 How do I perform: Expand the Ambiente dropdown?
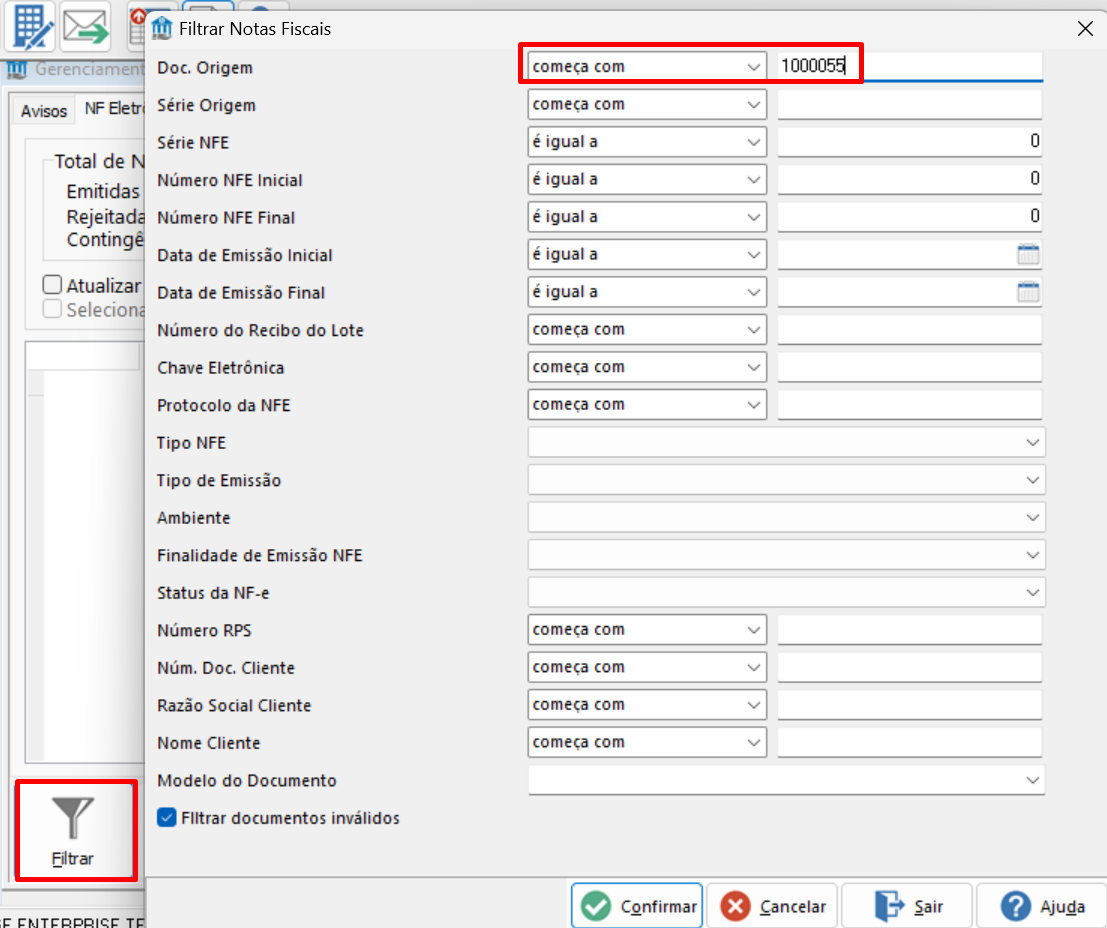click(786, 517)
